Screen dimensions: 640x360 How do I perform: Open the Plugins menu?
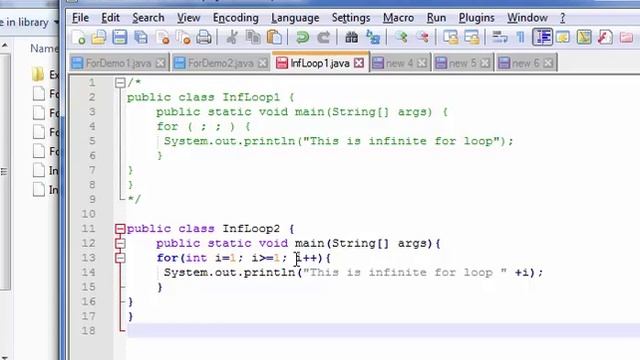476,18
